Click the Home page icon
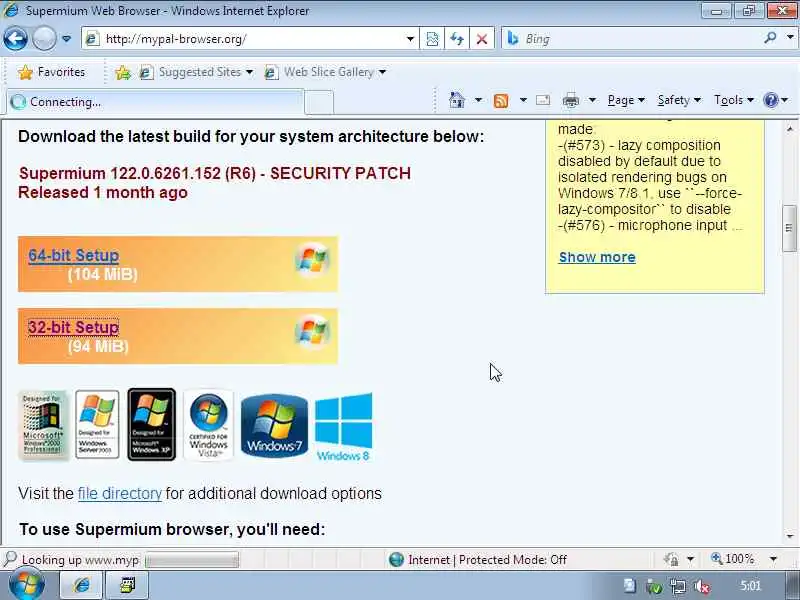800x600 pixels. (457, 100)
